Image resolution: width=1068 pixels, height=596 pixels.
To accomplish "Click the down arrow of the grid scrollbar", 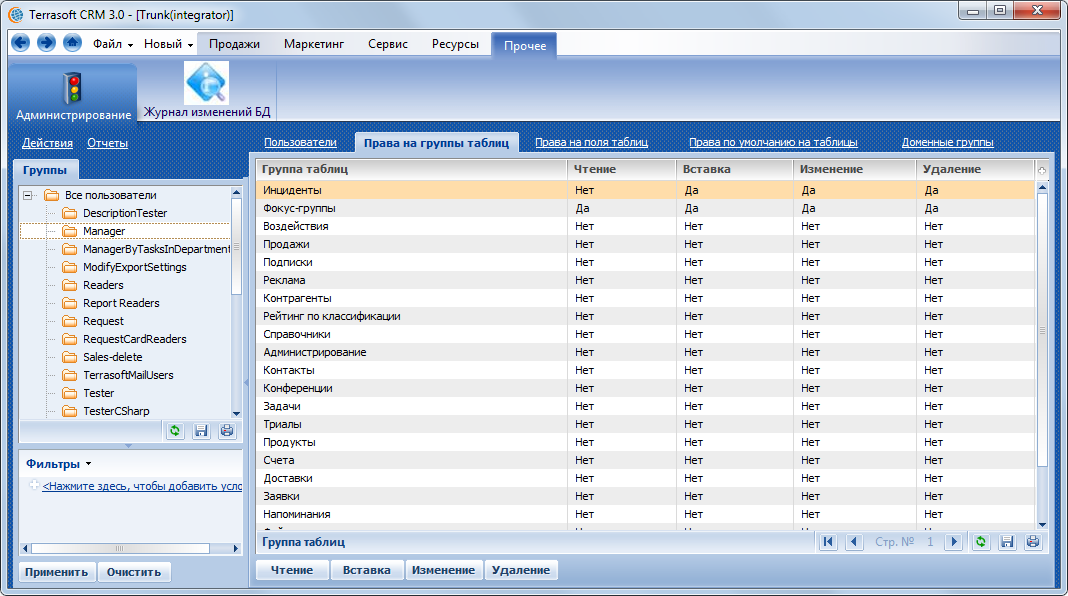I will click(1042, 524).
